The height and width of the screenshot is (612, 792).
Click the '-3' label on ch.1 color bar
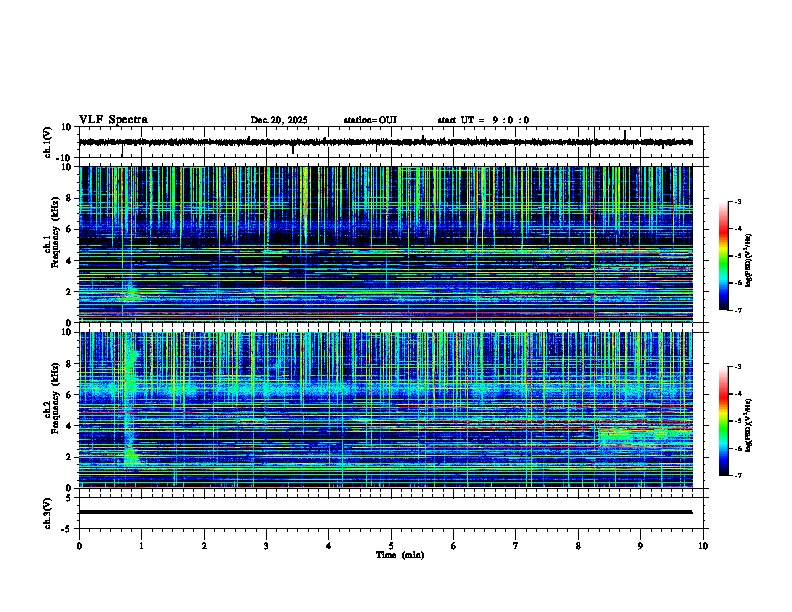[x=738, y=201]
